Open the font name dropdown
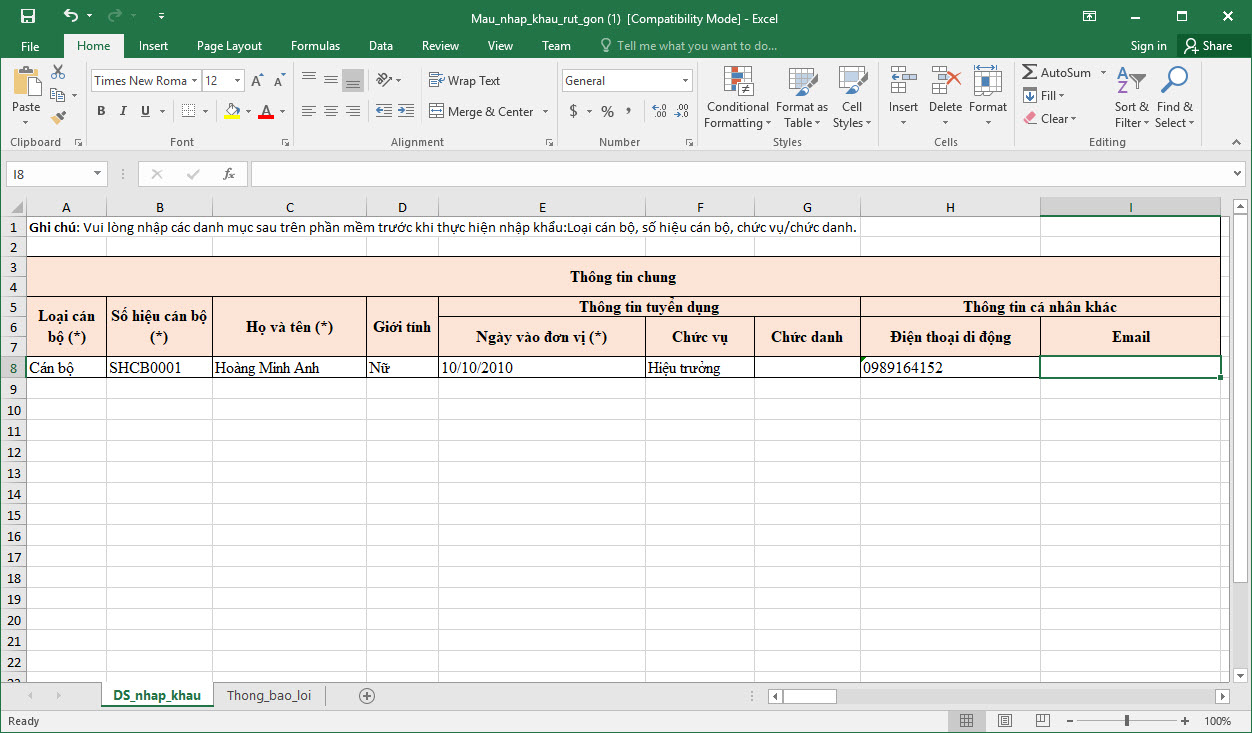The height and width of the screenshot is (733, 1252). (x=194, y=81)
